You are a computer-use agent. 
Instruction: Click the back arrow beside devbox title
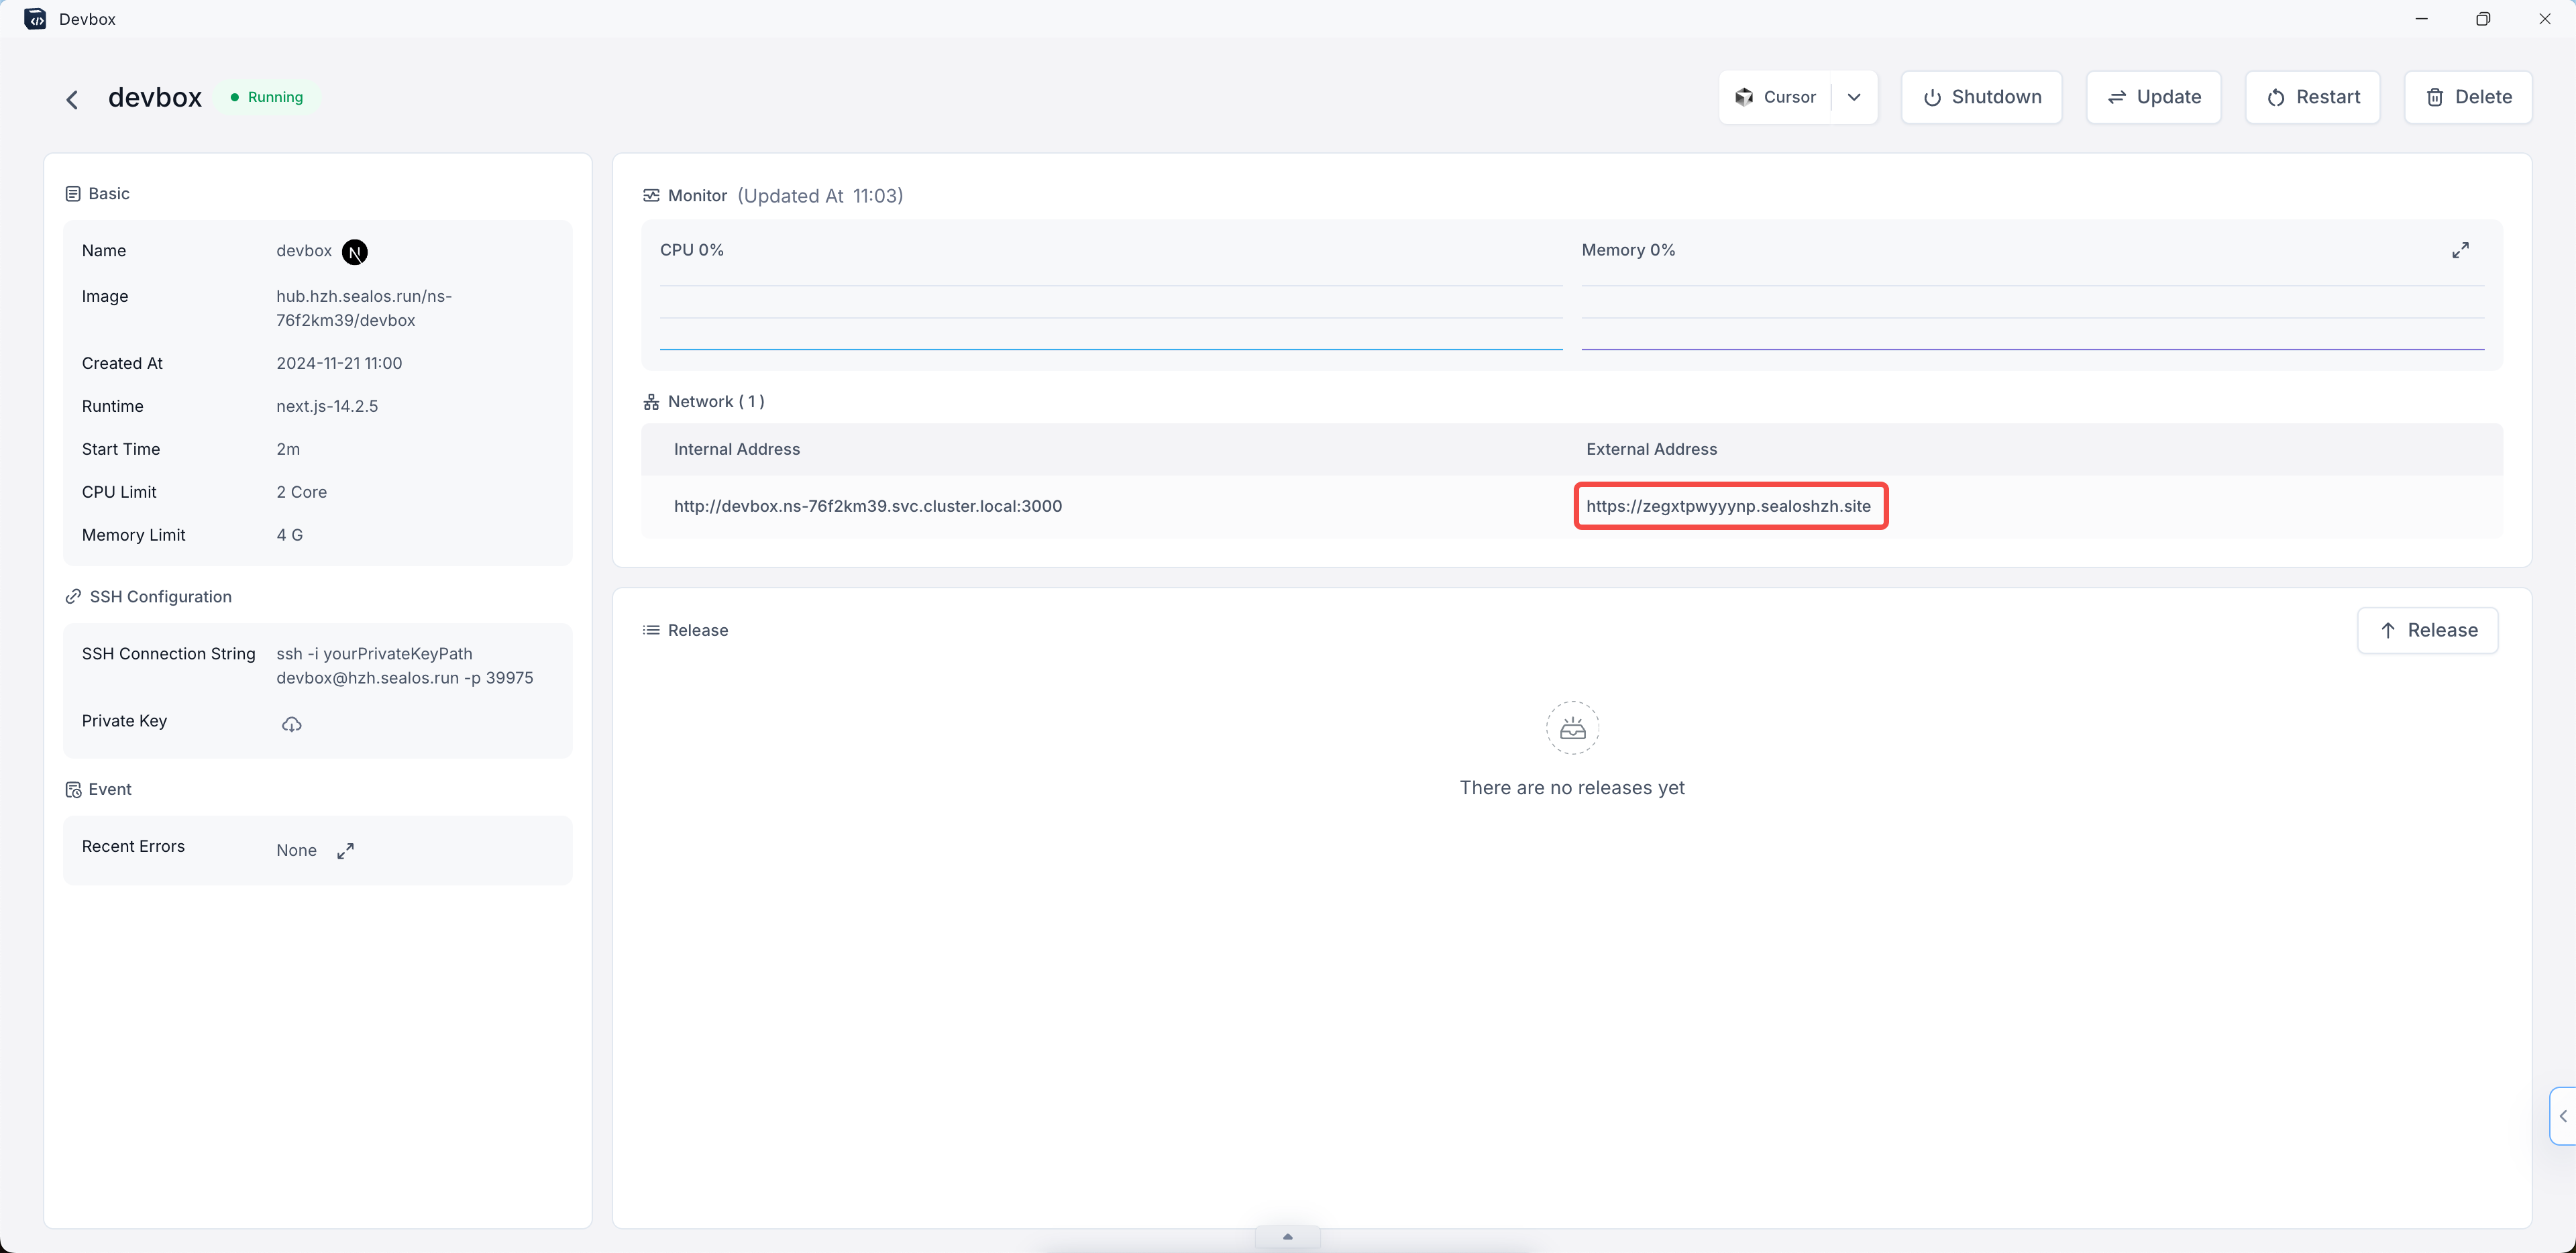point(72,99)
